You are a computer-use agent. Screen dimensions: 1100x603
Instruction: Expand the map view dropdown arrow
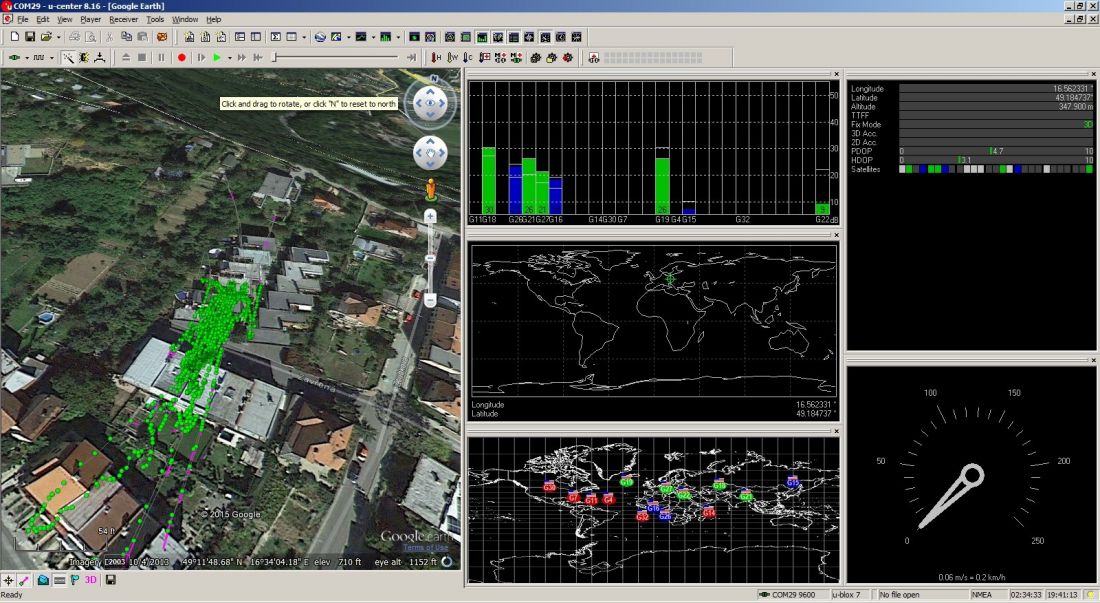pyautogui.click(x=348, y=37)
